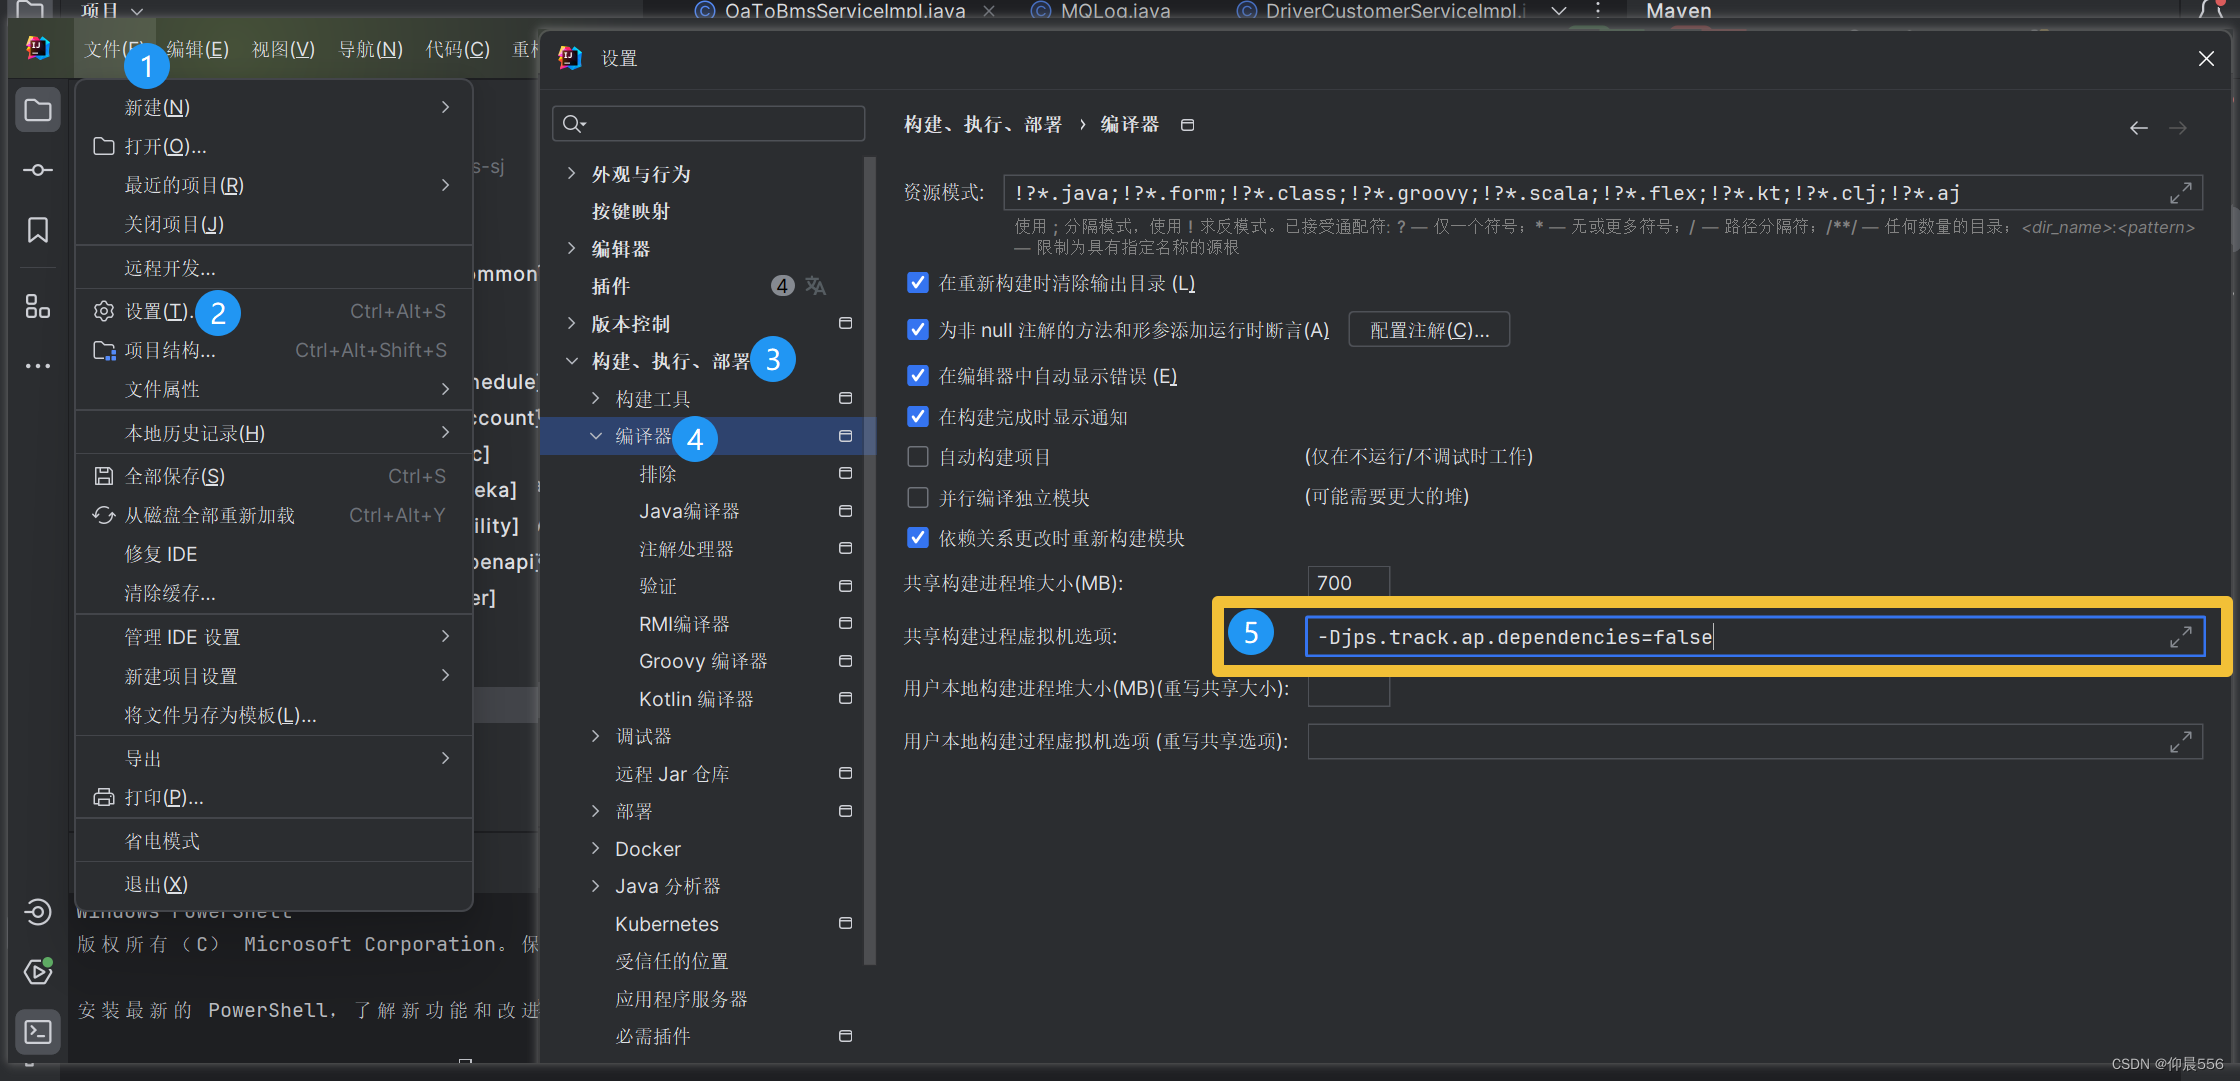Click project-level marker icon beside 远程 Jar 仓库
The image size is (2240, 1081).
[845, 773]
